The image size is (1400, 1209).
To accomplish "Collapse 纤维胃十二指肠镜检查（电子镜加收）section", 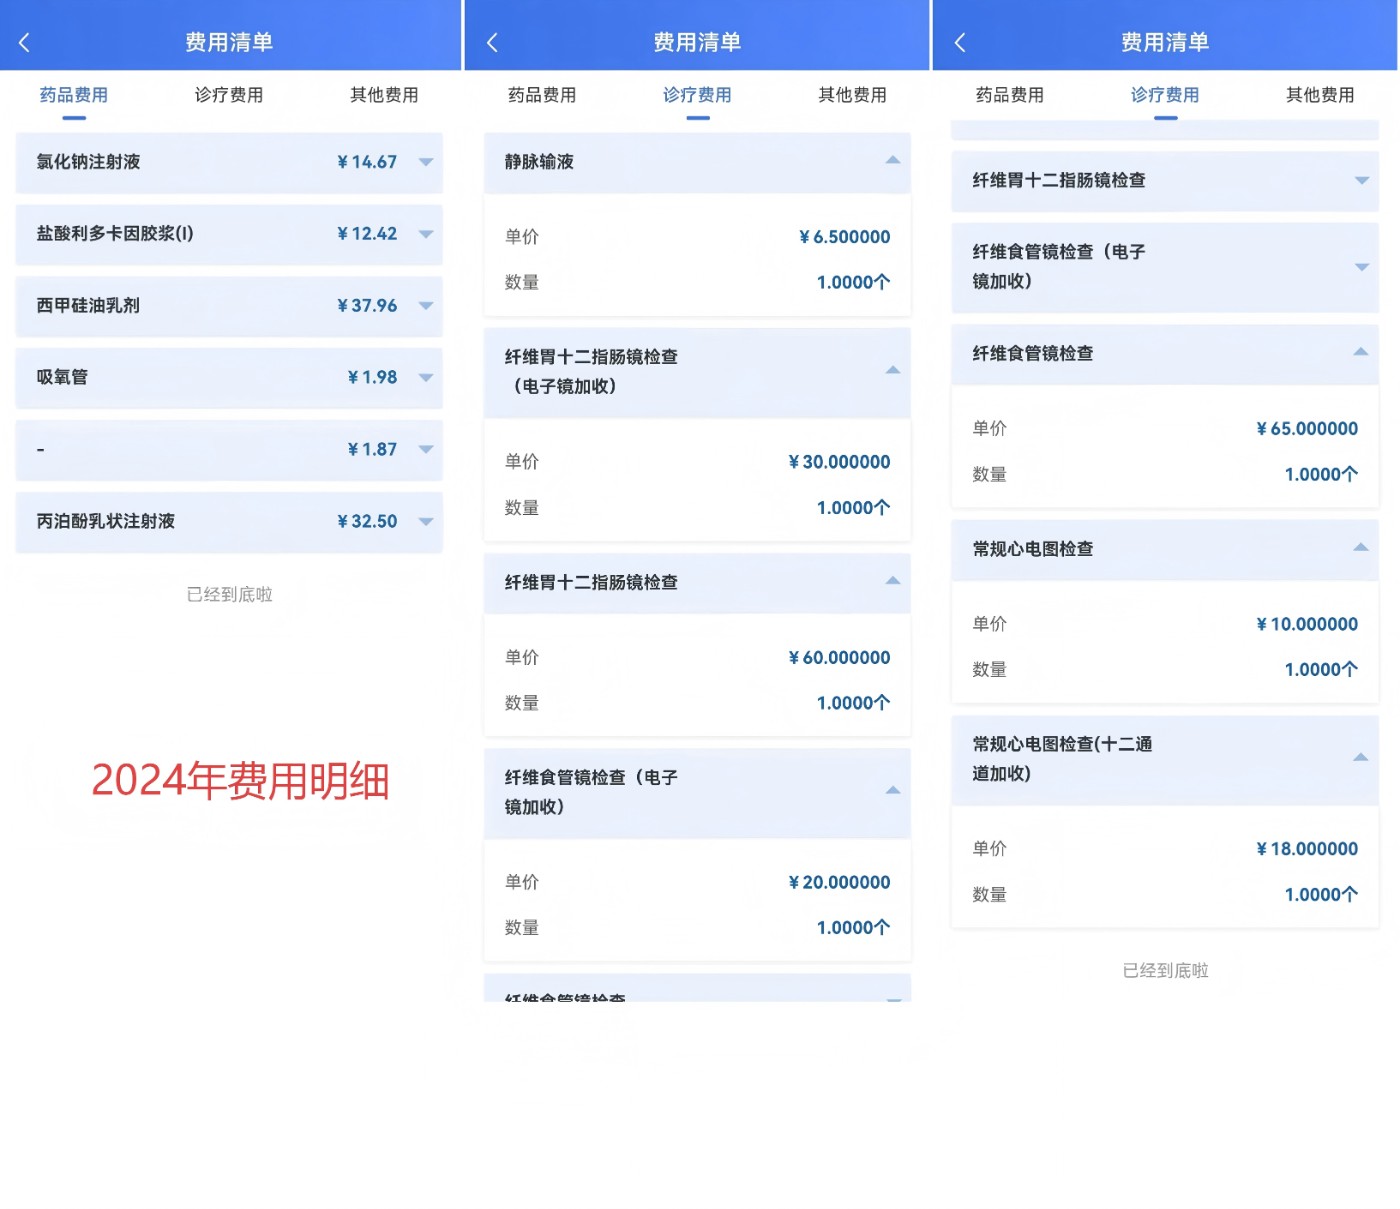I will point(893,371).
